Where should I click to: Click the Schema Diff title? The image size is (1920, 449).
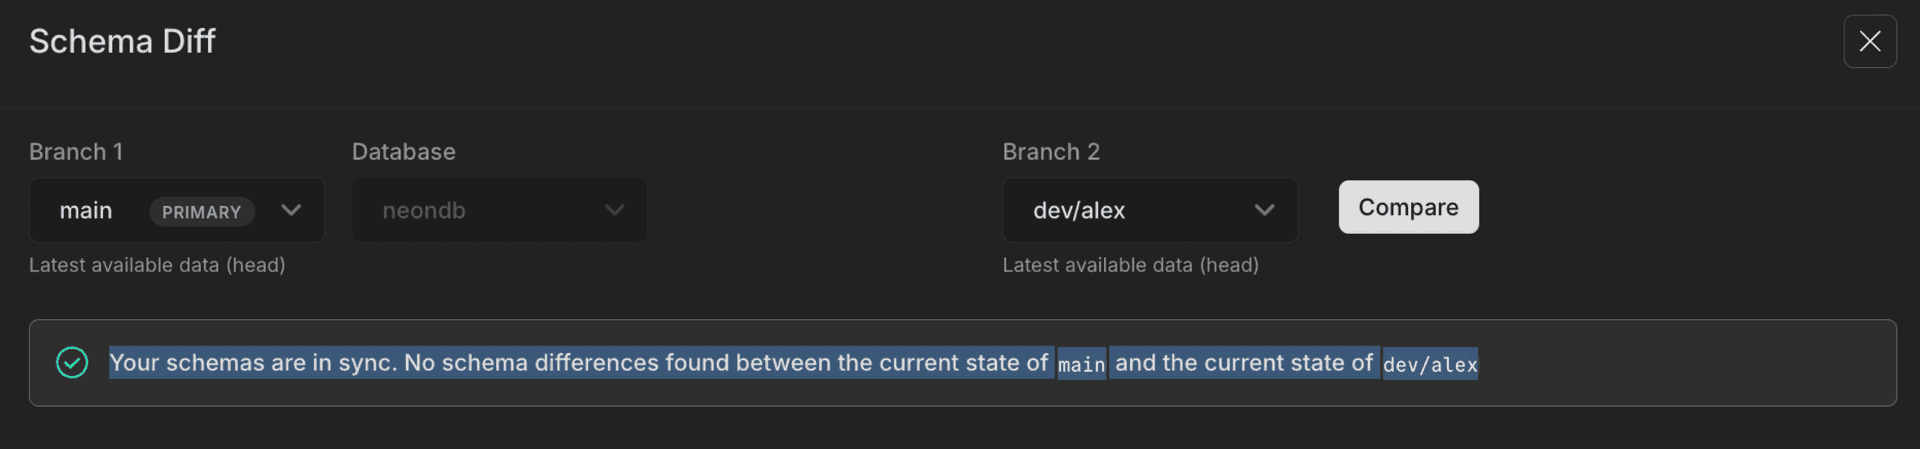point(122,41)
